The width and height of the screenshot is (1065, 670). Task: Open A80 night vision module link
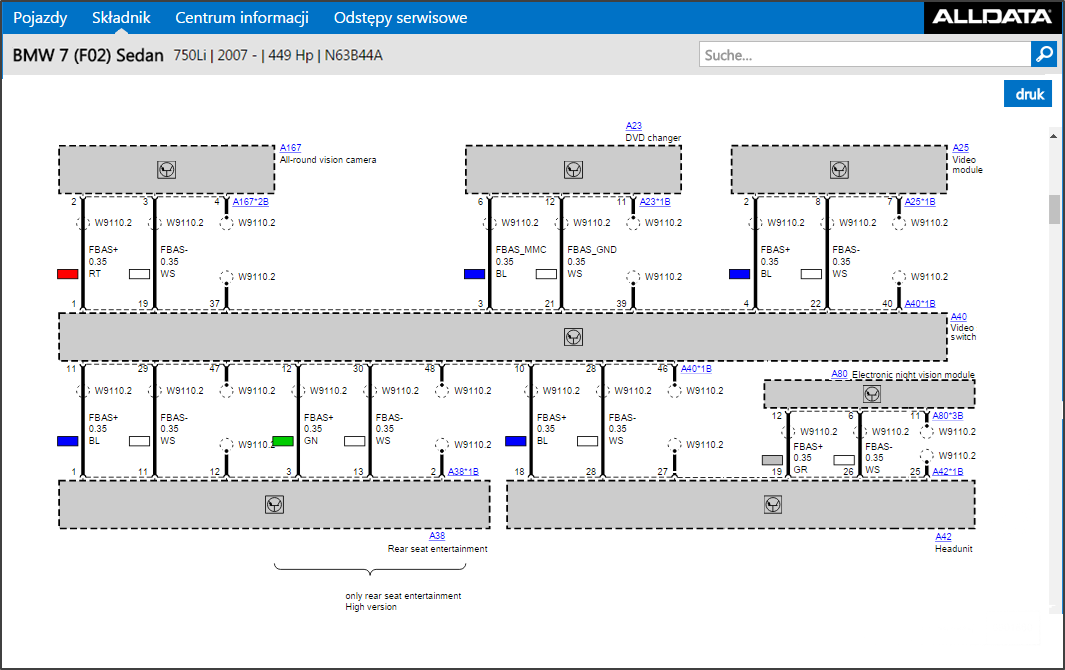click(840, 374)
